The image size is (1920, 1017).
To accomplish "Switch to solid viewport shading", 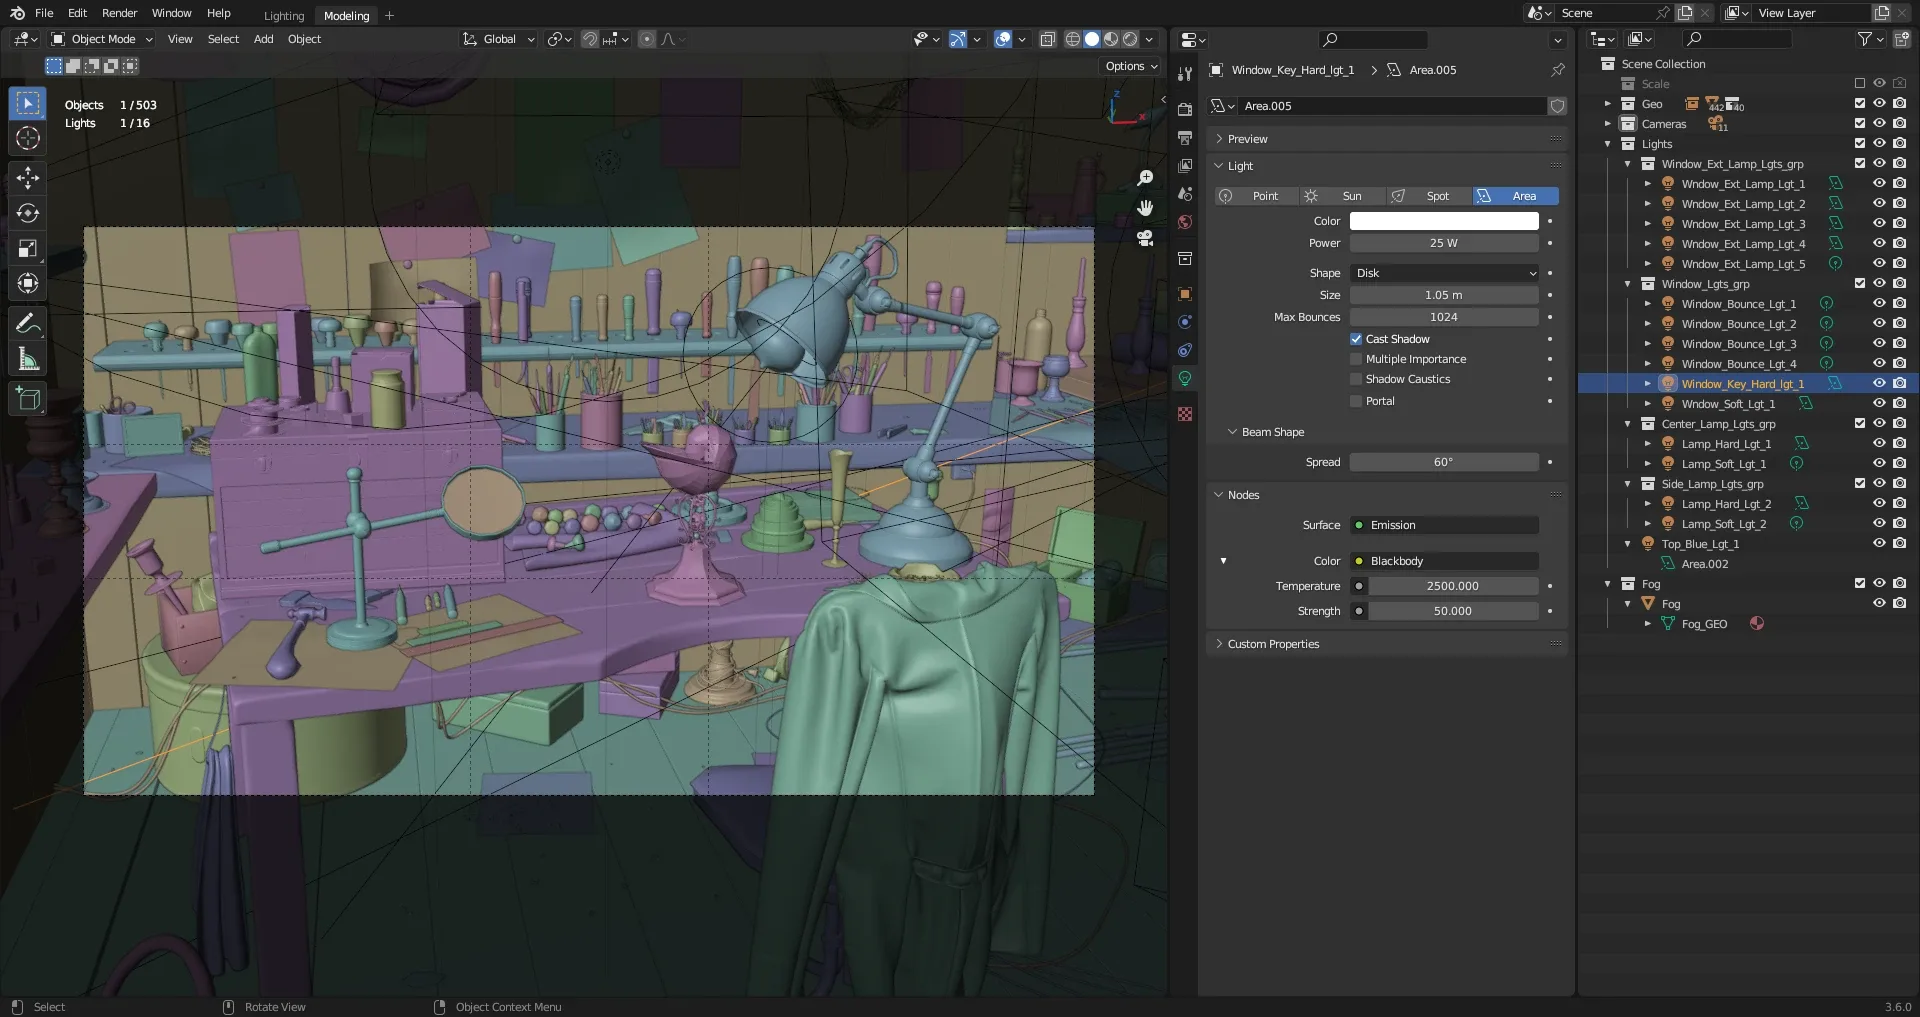I will [1092, 39].
